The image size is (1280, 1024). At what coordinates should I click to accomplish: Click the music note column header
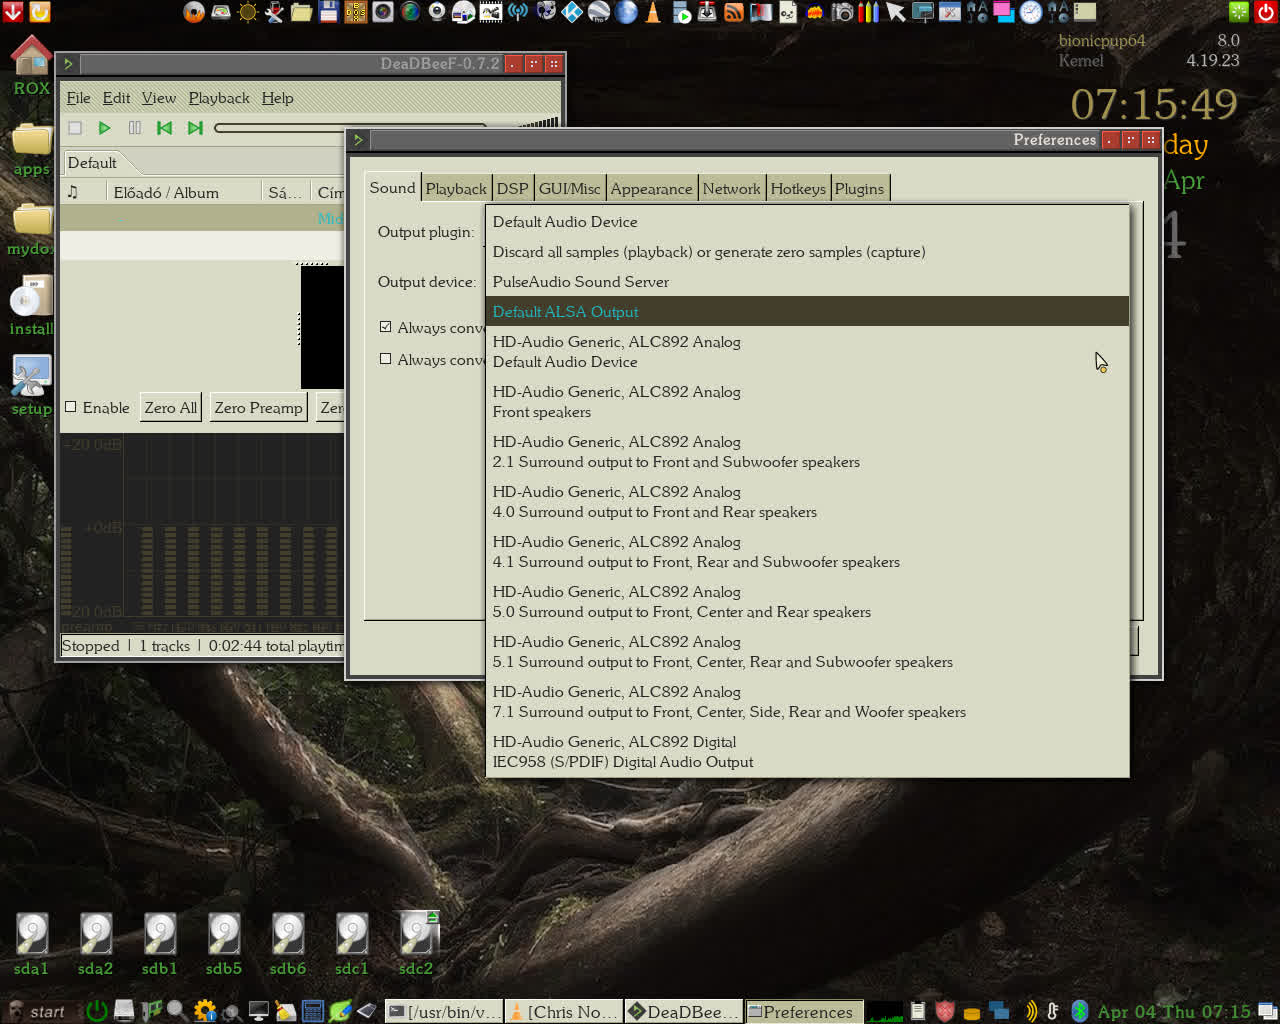83,192
